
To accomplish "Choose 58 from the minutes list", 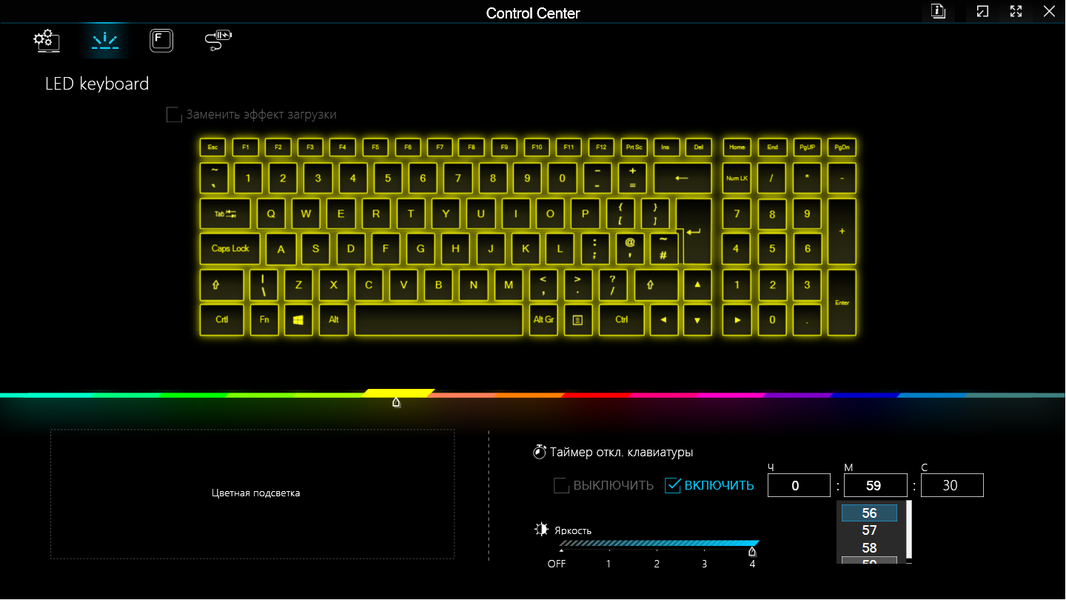I will (x=869, y=548).
